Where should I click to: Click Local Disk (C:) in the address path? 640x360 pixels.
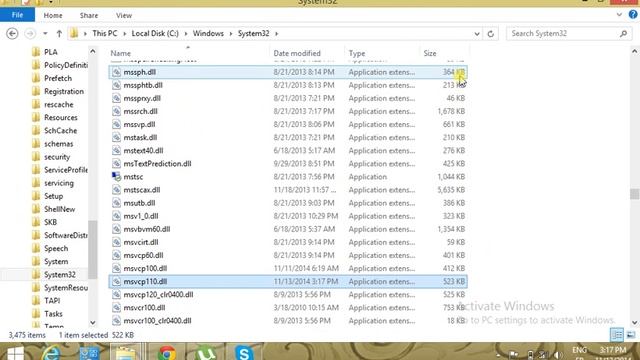[155, 33]
